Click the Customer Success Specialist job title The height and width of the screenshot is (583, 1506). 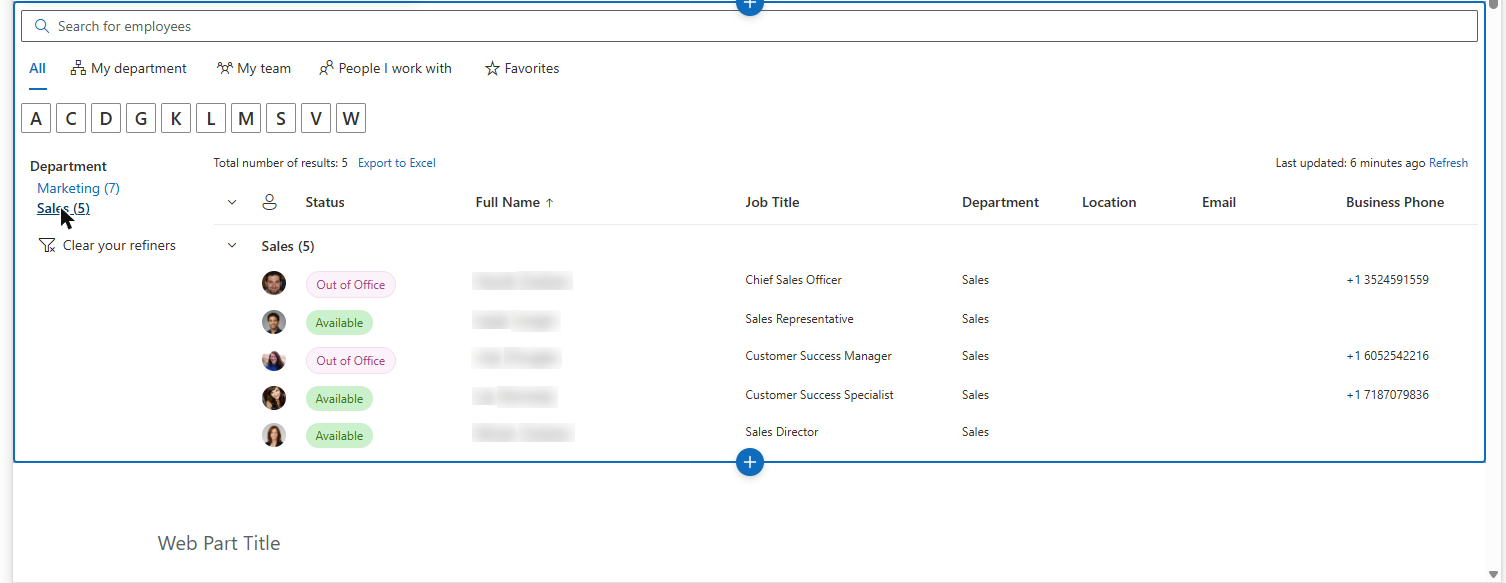click(x=819, y=395)
